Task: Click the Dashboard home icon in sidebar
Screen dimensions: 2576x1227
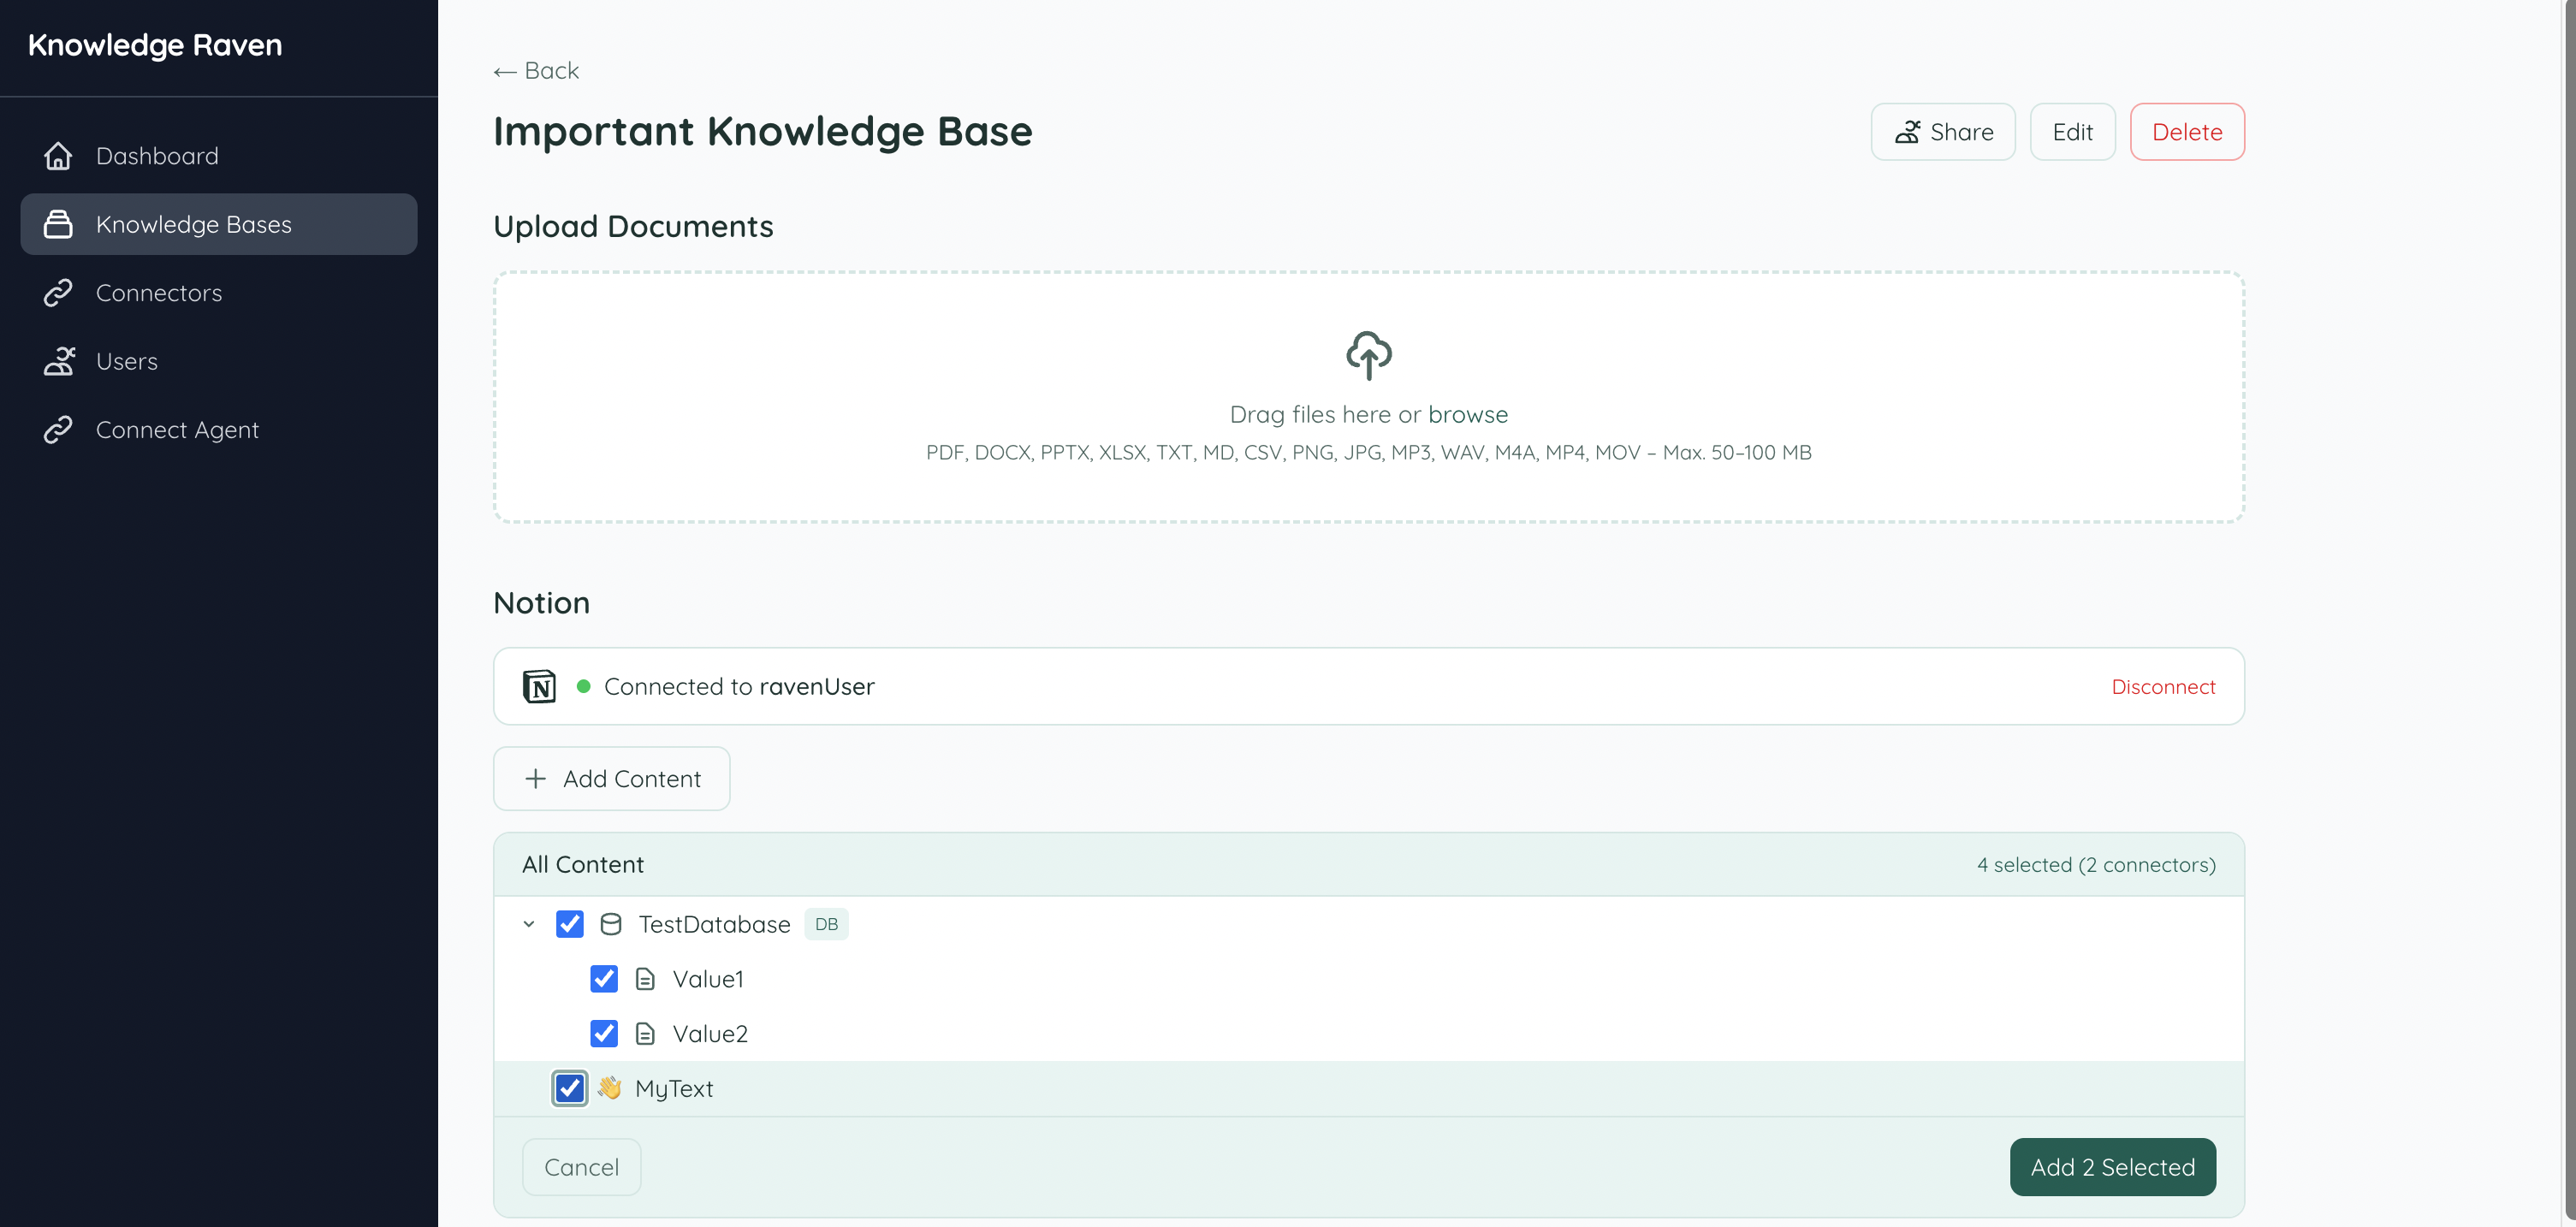Action: click(x=59, y=156)
